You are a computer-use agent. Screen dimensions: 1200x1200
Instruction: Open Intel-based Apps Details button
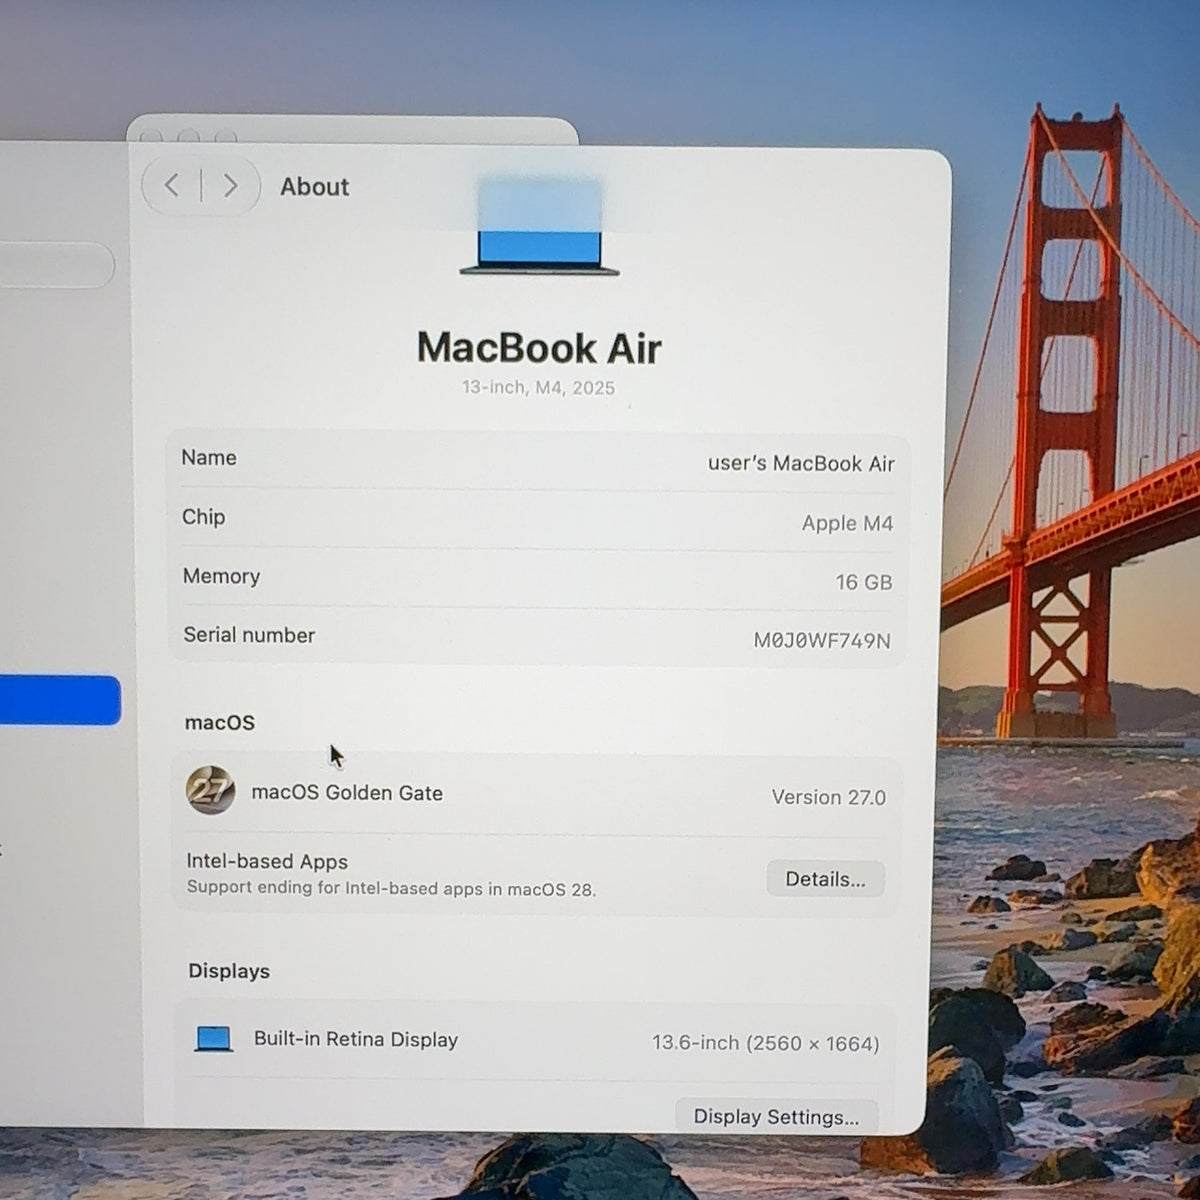click(x=825, y=879)
